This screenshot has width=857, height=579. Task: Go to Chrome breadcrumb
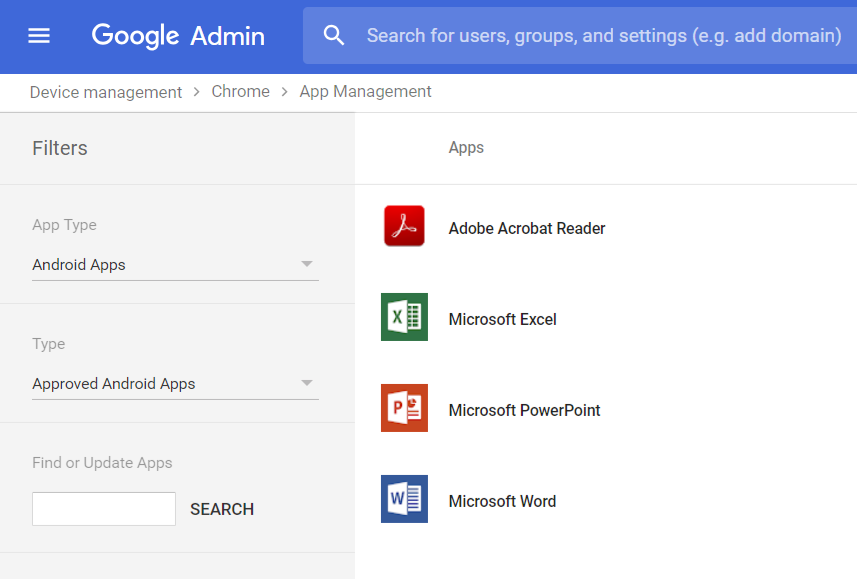pyautogui.click(x=240, y=91)
